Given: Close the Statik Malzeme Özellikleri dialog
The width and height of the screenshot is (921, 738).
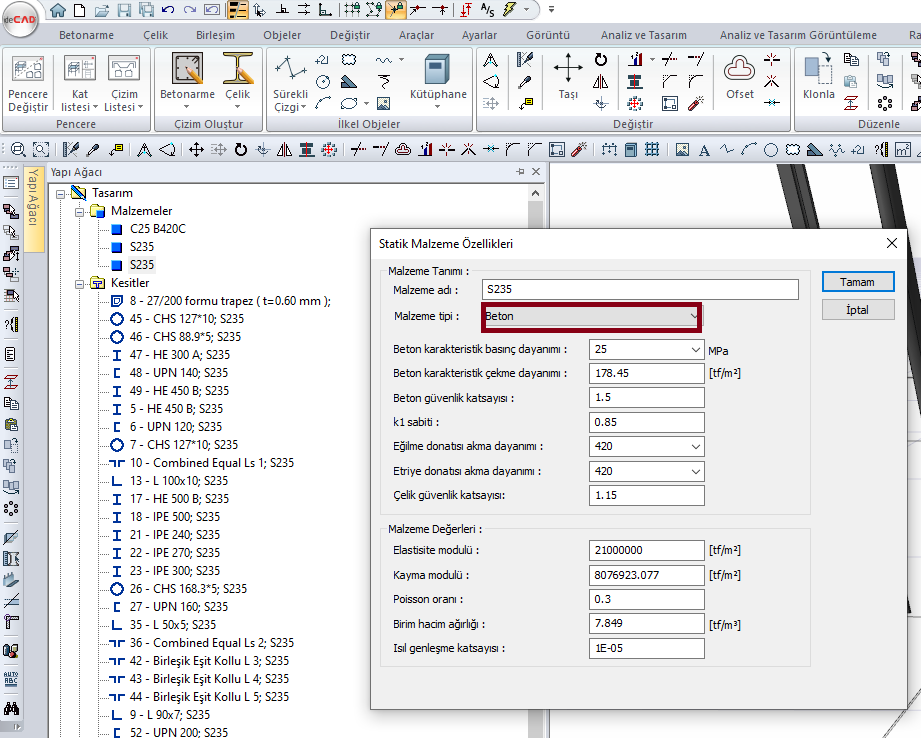Looking at the screenshot, I should pos(892,243).
